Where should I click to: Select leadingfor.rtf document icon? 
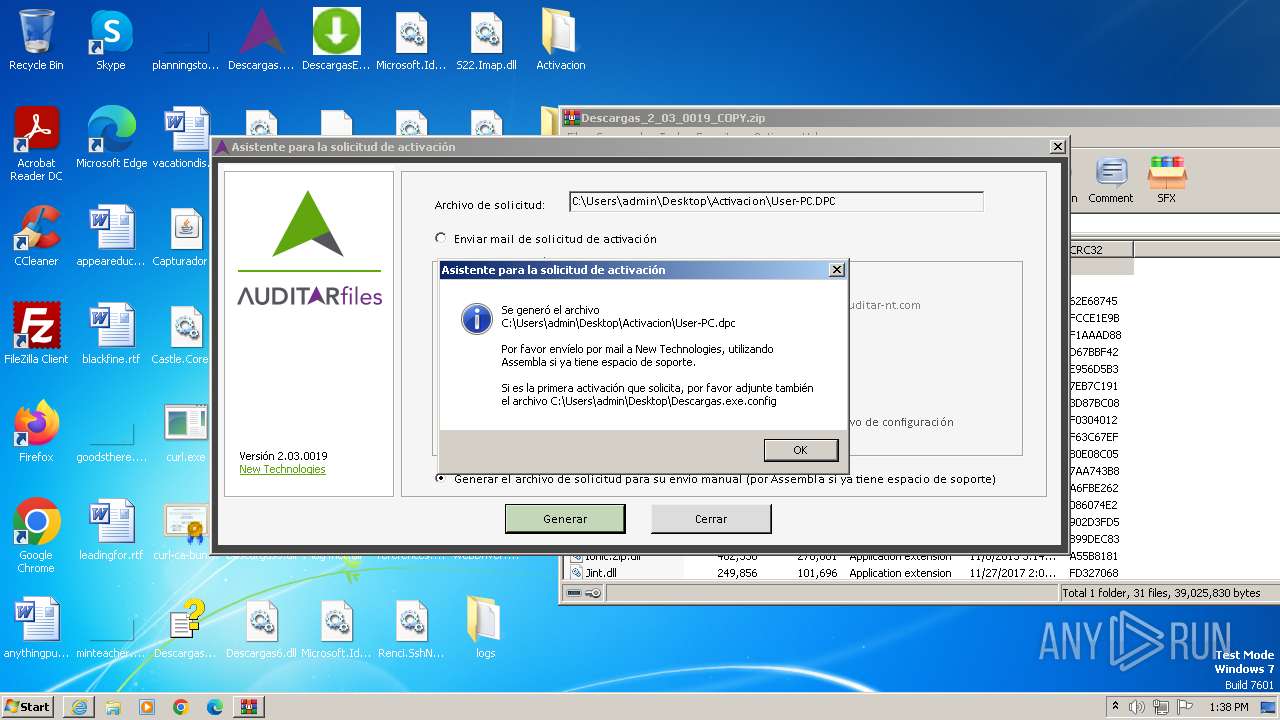111,530
